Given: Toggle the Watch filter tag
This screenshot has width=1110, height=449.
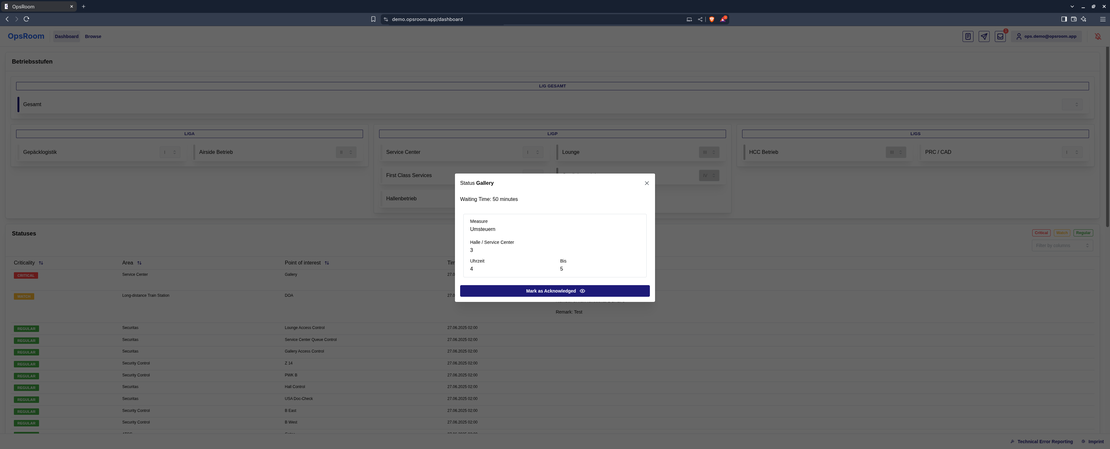Looking at the screenshot, I should click(x=1062, y=232).
